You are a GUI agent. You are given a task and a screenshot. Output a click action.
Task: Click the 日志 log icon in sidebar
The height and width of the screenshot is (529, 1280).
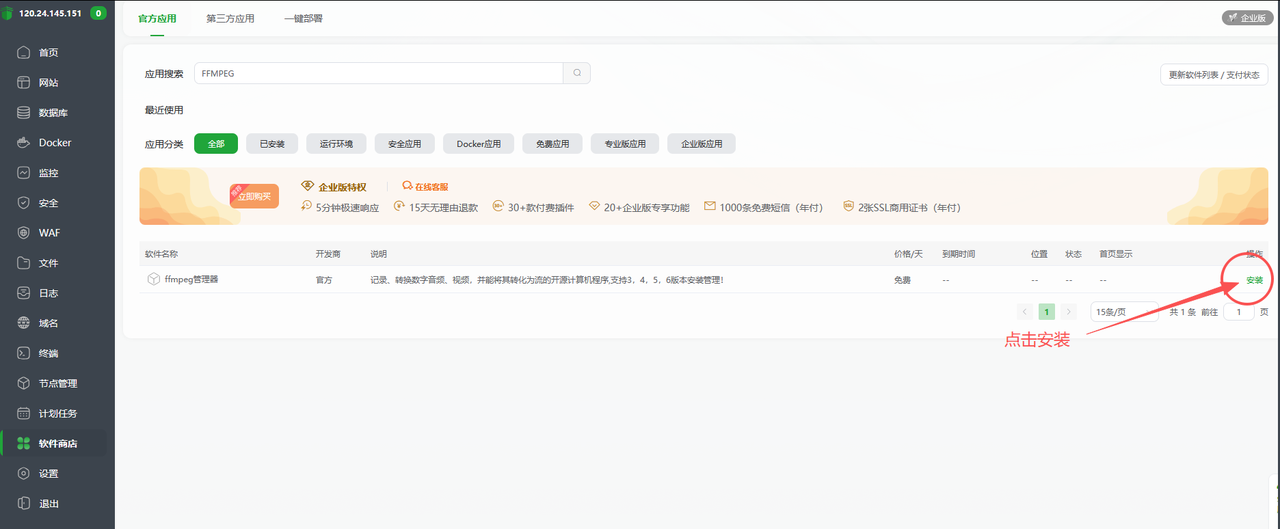(x=23, y=293)
